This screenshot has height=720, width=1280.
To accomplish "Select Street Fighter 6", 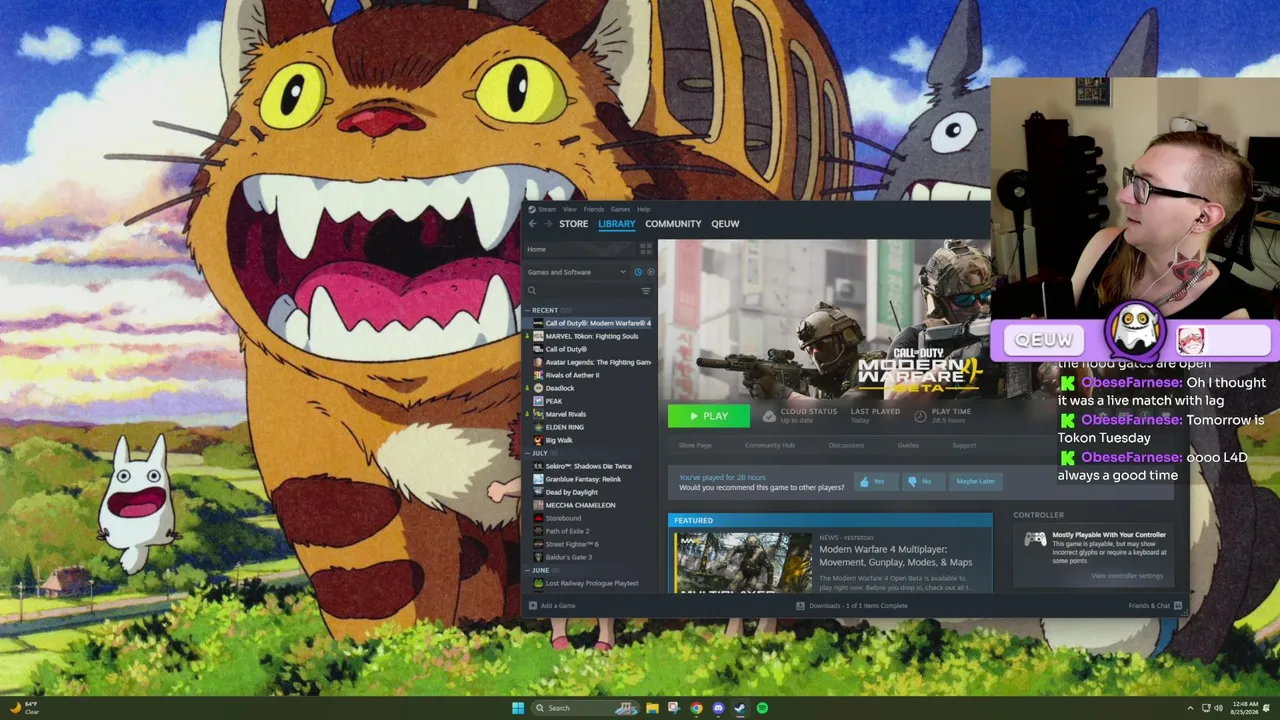I will 589,544.
